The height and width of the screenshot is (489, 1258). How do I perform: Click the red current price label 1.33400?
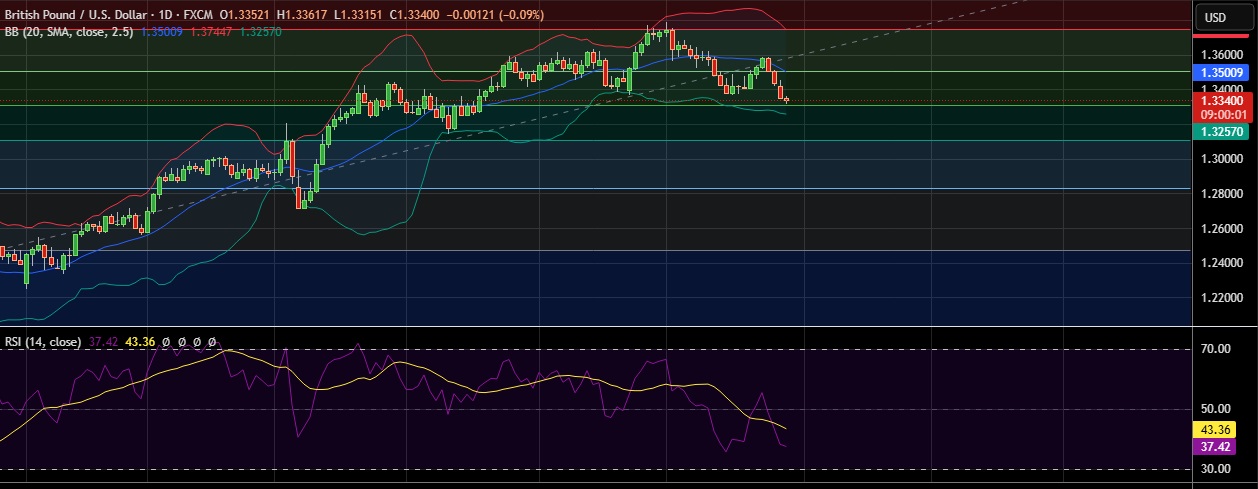pos(1222,101)
